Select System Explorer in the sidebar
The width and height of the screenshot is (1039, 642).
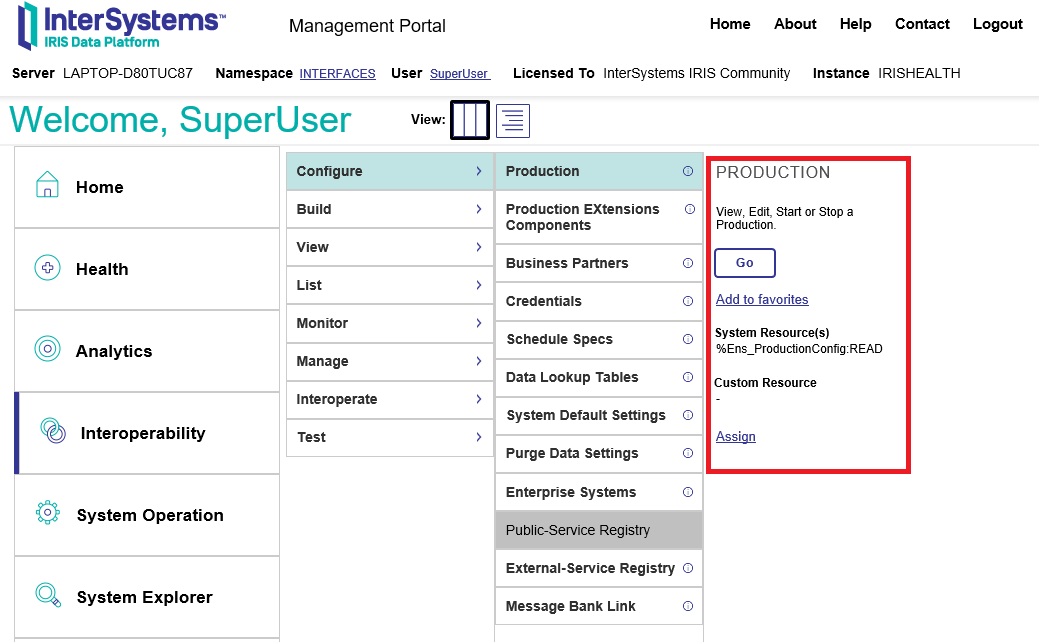pos(147,598)
